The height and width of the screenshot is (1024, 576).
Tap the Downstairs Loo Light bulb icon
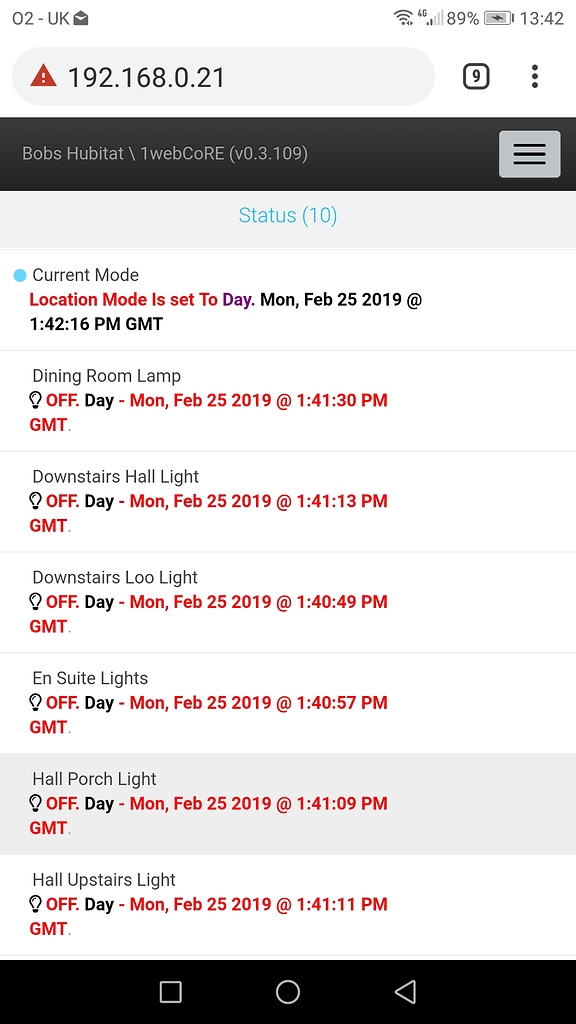(36, 601)
